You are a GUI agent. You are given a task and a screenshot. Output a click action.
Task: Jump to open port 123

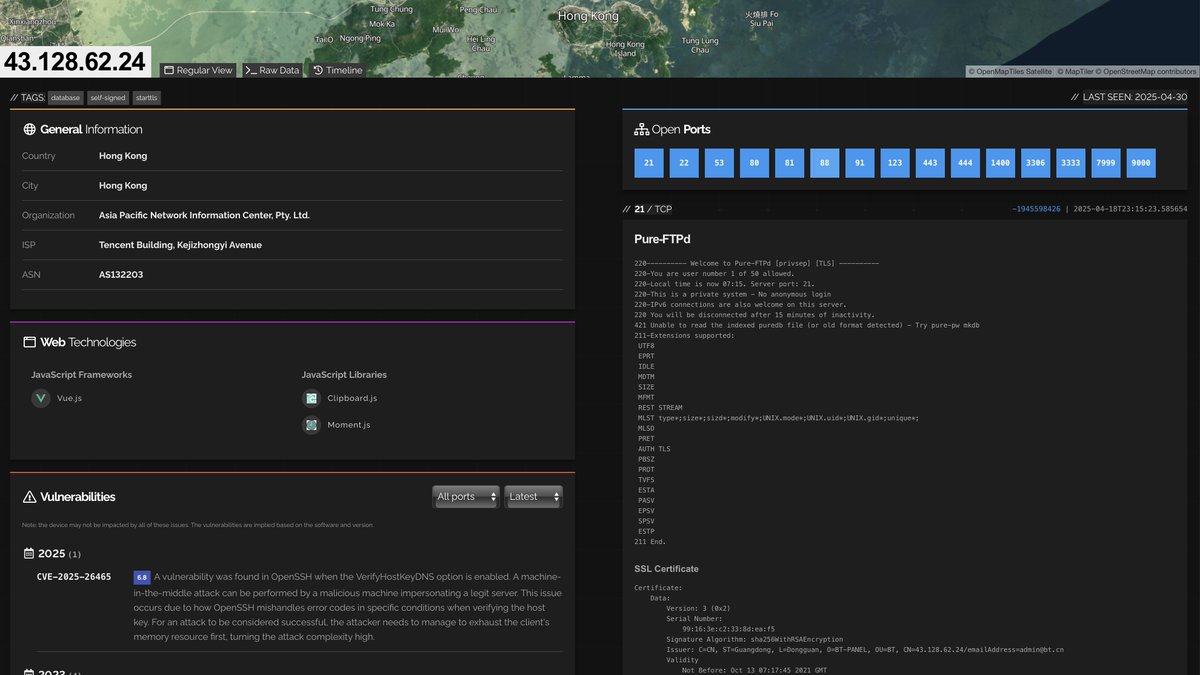(895, 163)
